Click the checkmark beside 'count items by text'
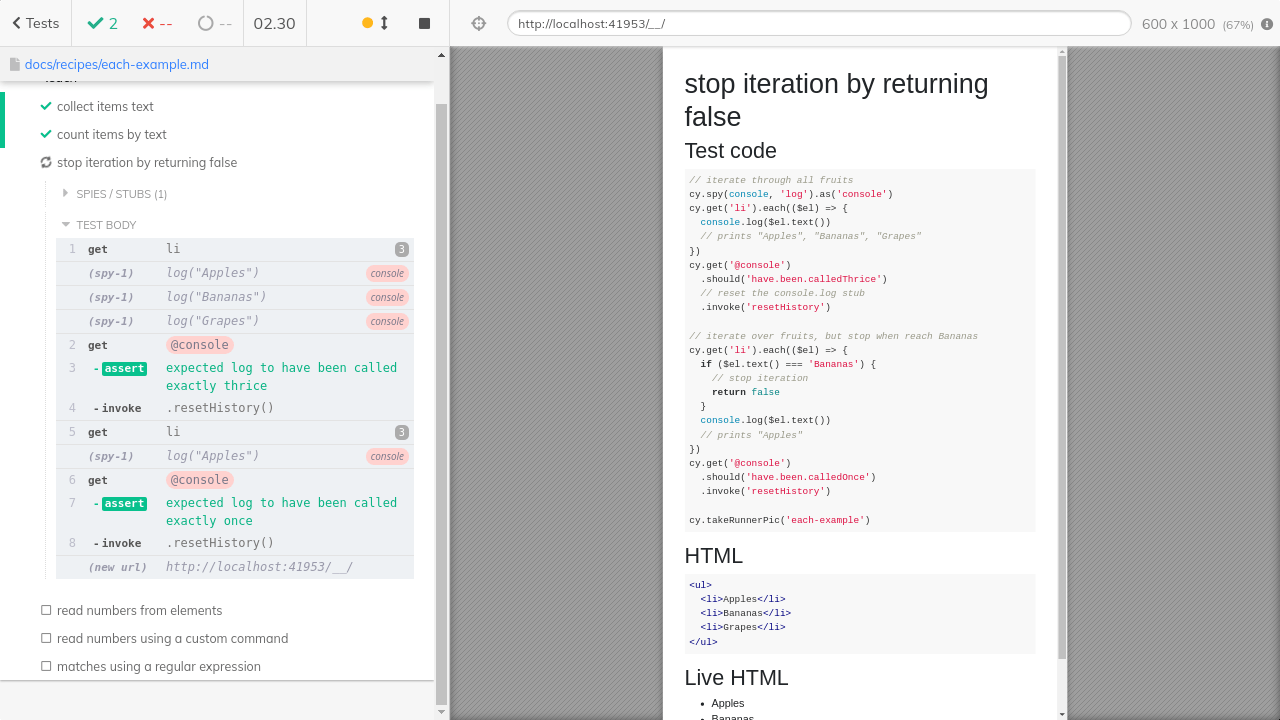The height and width of the screenshot is (720, 1280). pos(46,134)
